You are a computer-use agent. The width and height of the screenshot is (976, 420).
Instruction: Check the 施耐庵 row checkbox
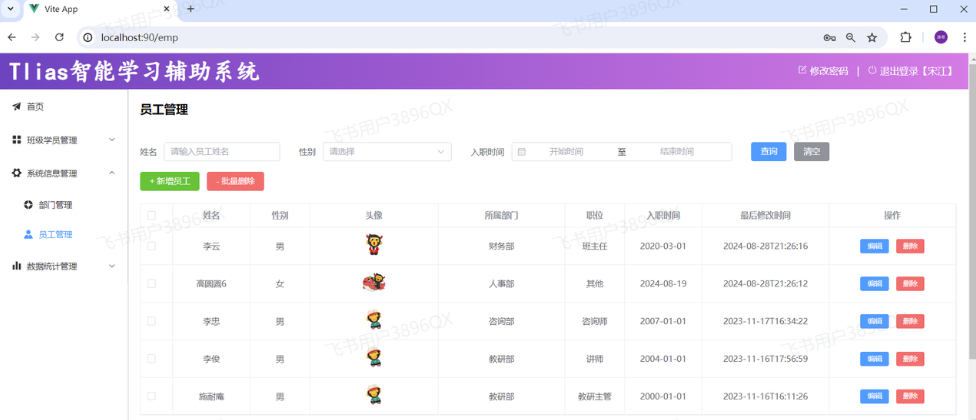point(151,396)
